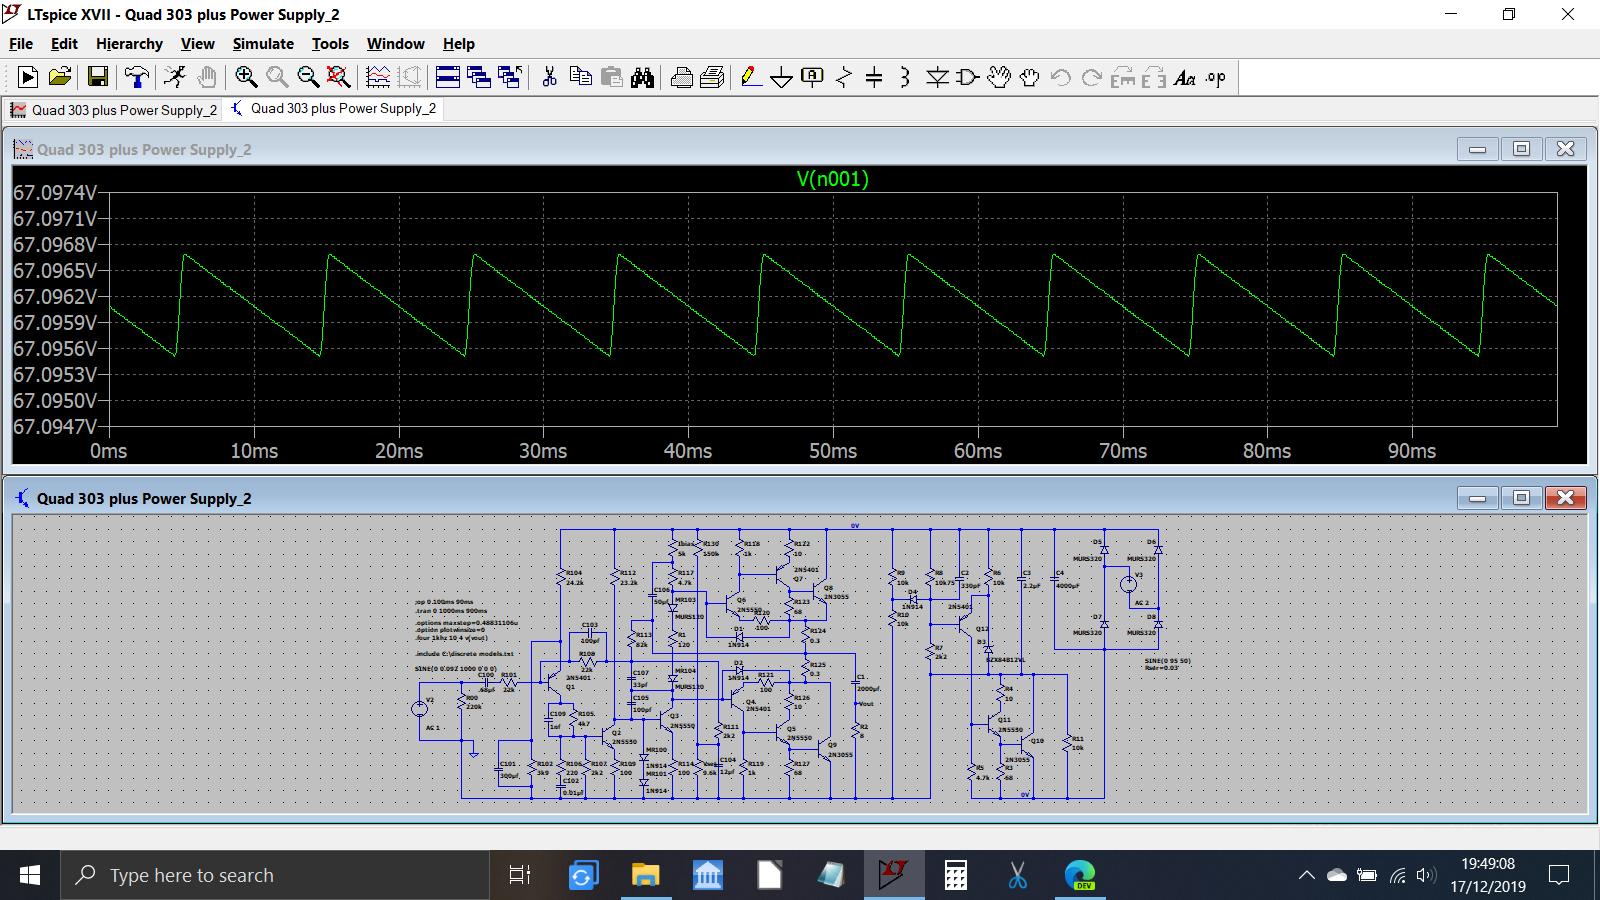This screenshot has height=900, width=1600.
Task: Save the schematic with the floppy icon
Action: (x=98, y=77)
